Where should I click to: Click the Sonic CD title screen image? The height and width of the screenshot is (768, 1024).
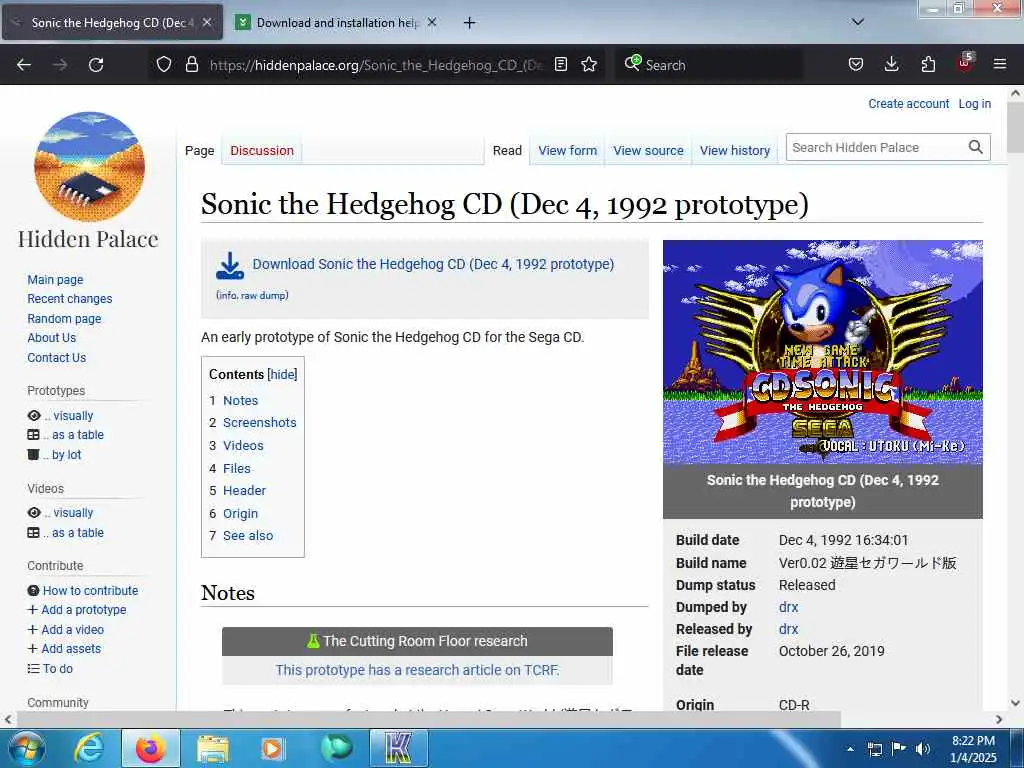(x=822, y=352)
